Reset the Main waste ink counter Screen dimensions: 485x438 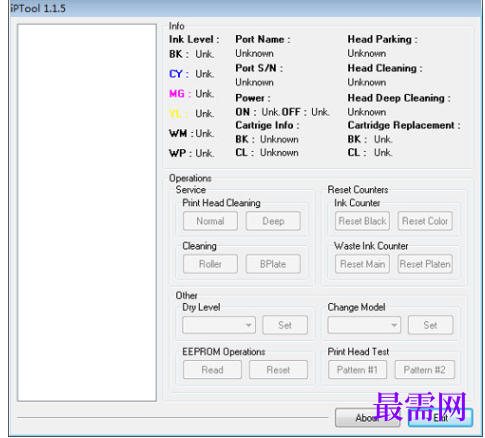(362, 264)
